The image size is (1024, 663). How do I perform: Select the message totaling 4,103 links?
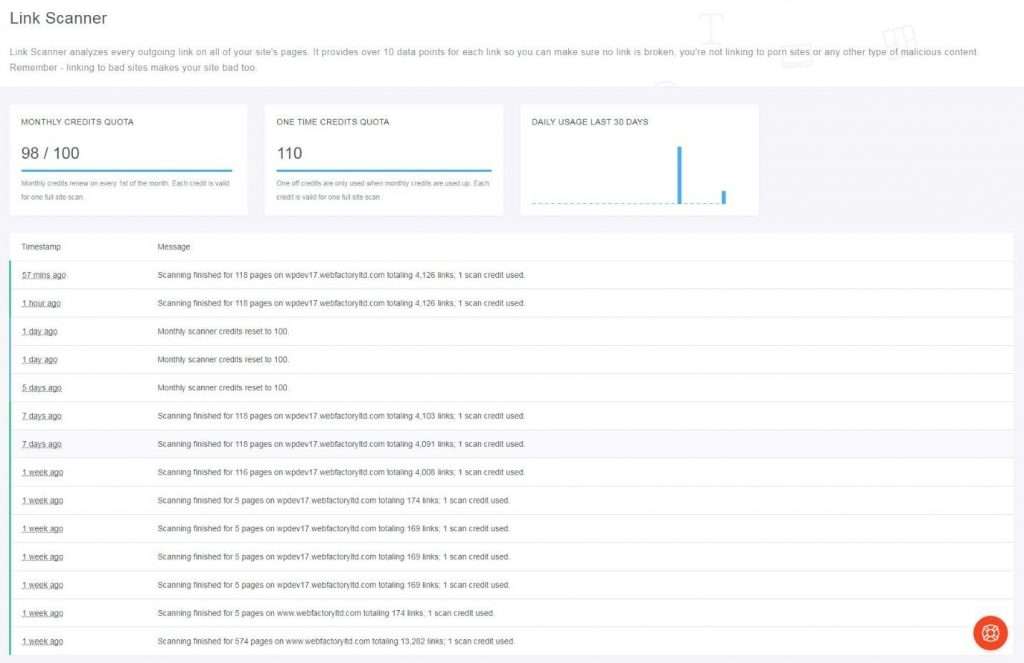click(x=341, y=415)
